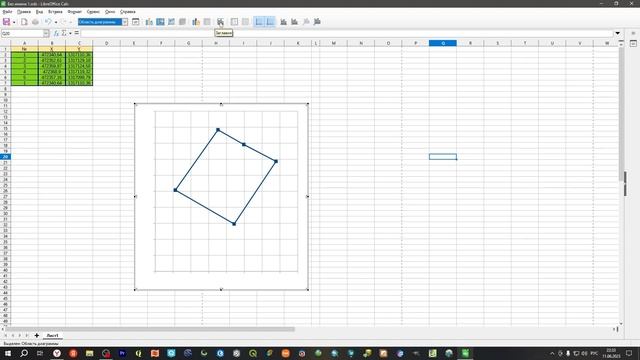Click header cell № in column A

(24, 49)
